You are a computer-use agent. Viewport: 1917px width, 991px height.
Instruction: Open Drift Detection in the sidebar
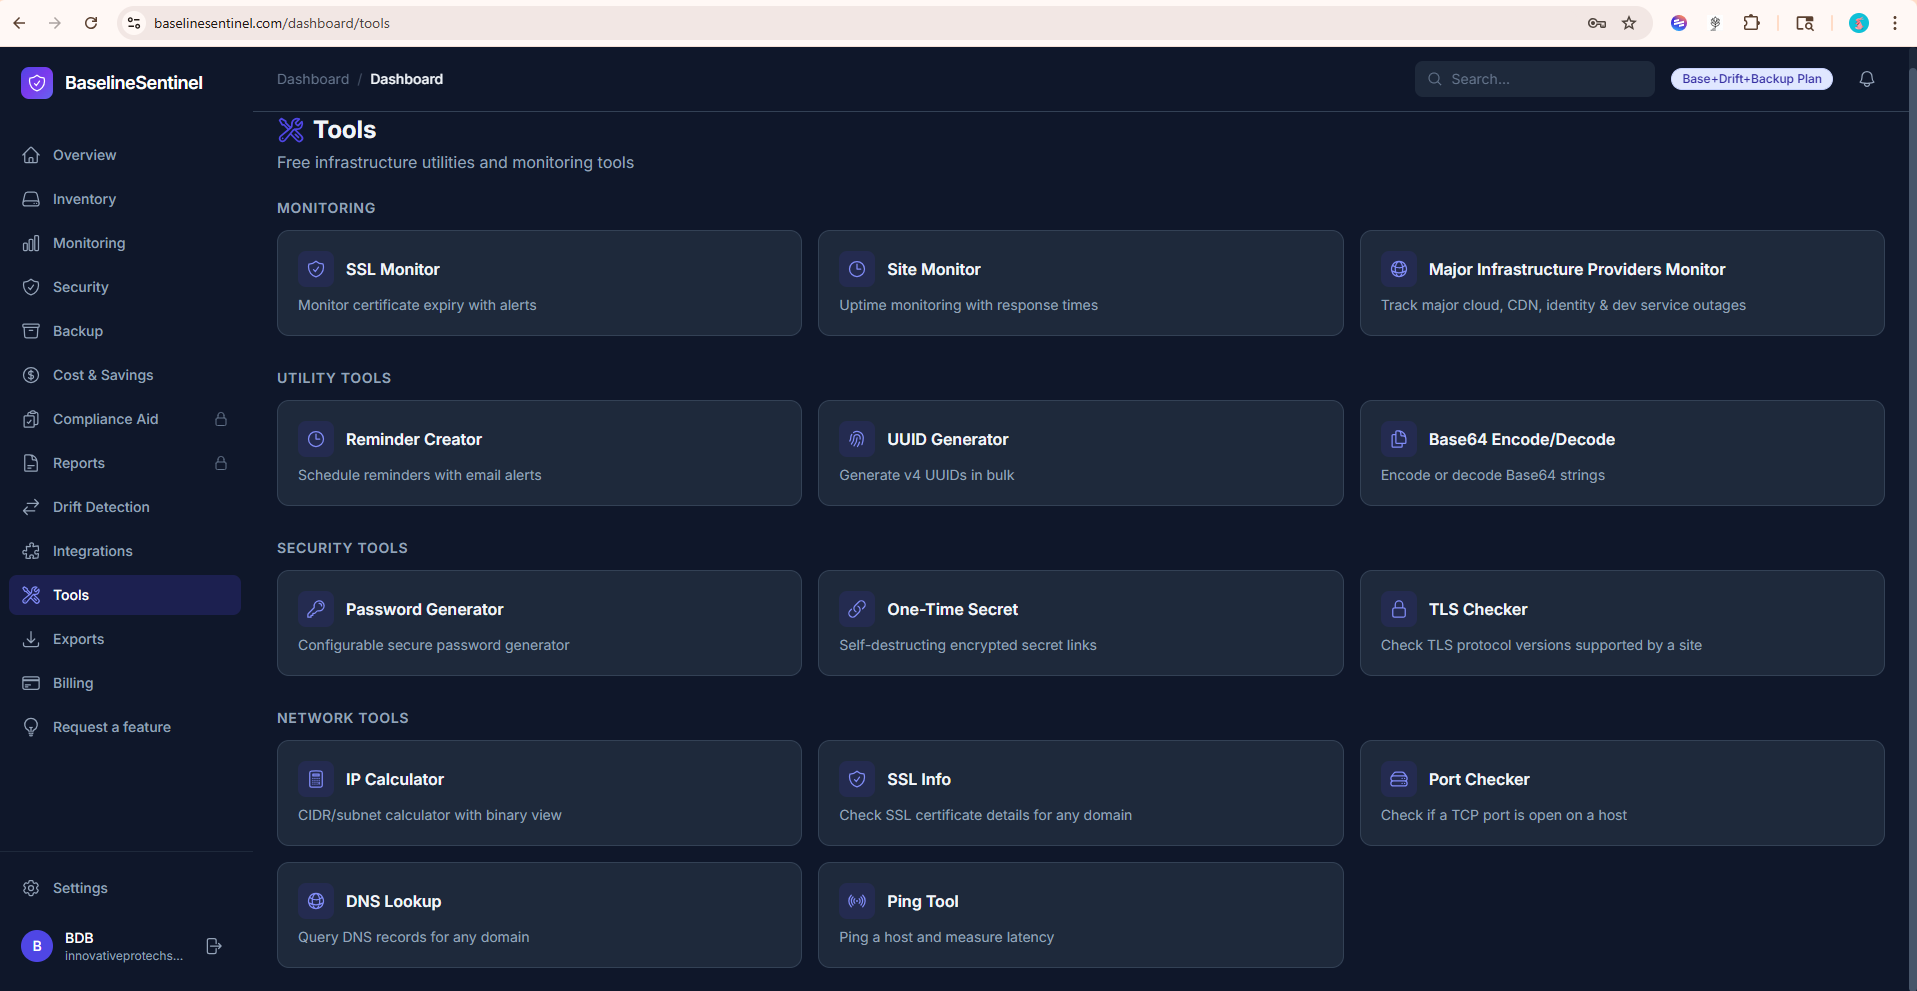[125, 507]
